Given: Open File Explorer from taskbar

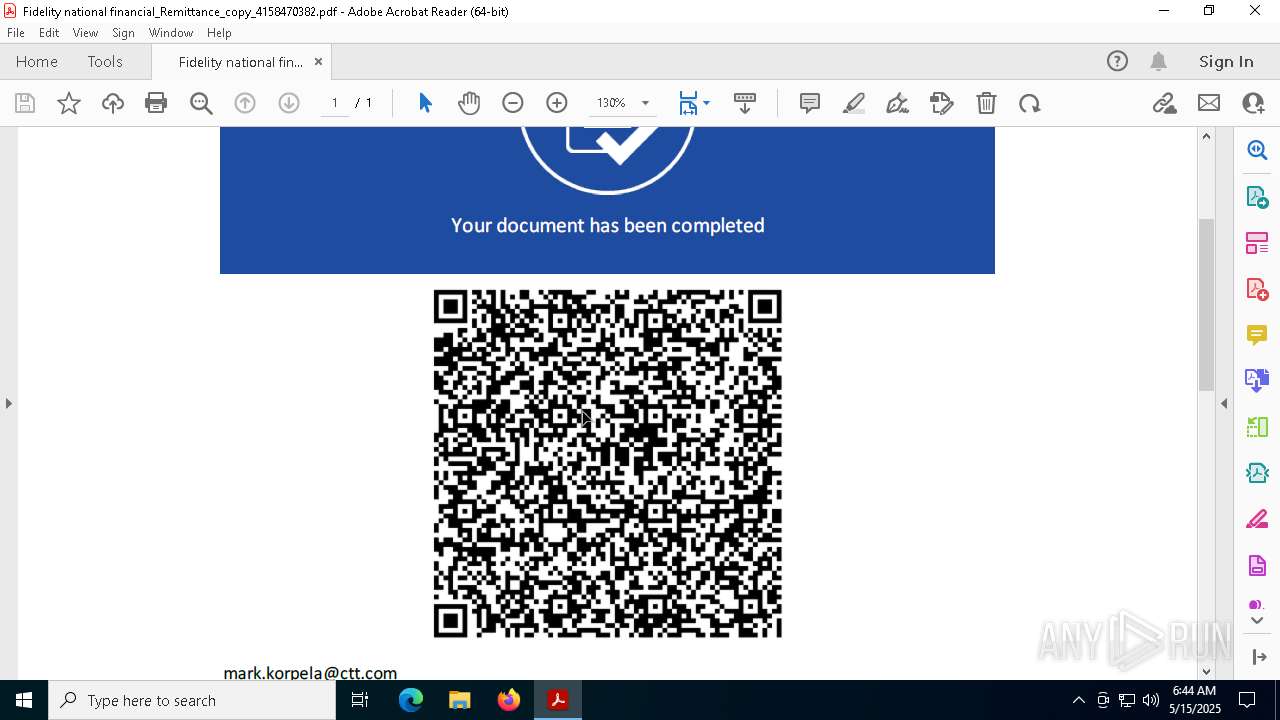Looking at the screenshot, I should [x=460, y=700].
